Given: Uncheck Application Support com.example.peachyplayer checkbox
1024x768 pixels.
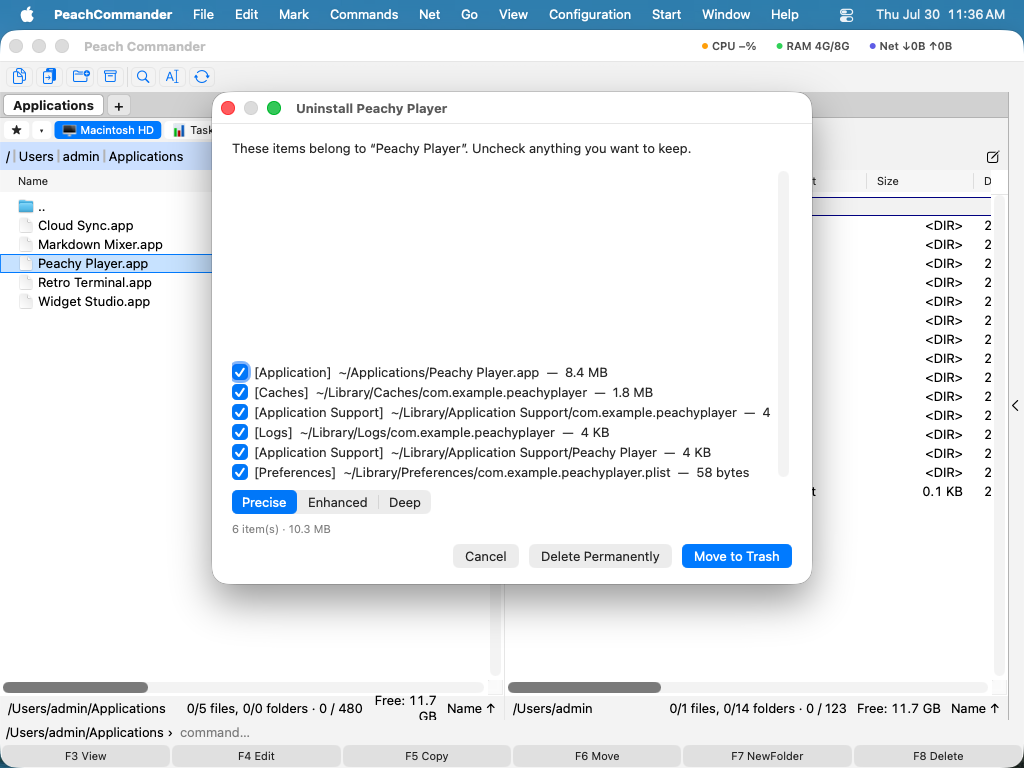Looking at the screenshot, I should coord(240,413).
